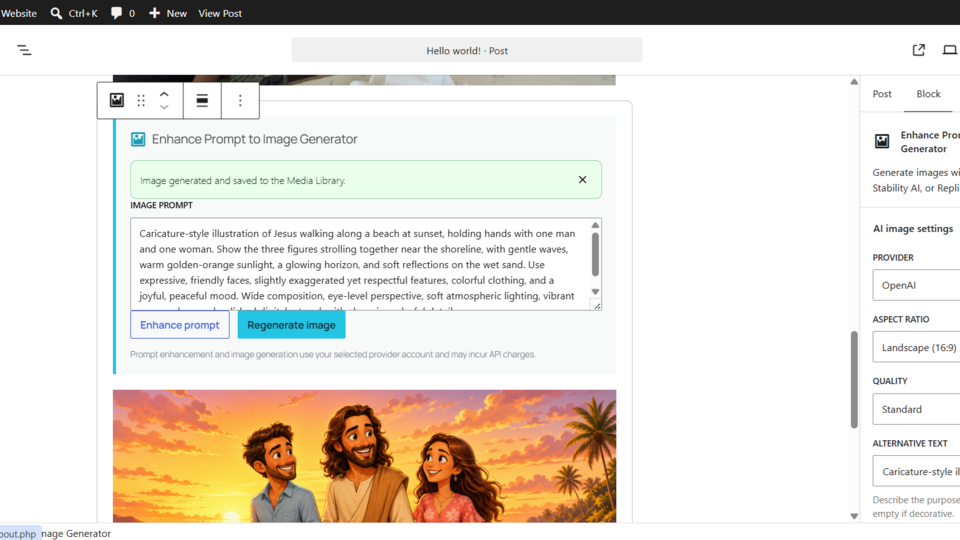Click the IMAGE PROMPT label
This screenshot has width=960, height=540.
click(161, 205)
